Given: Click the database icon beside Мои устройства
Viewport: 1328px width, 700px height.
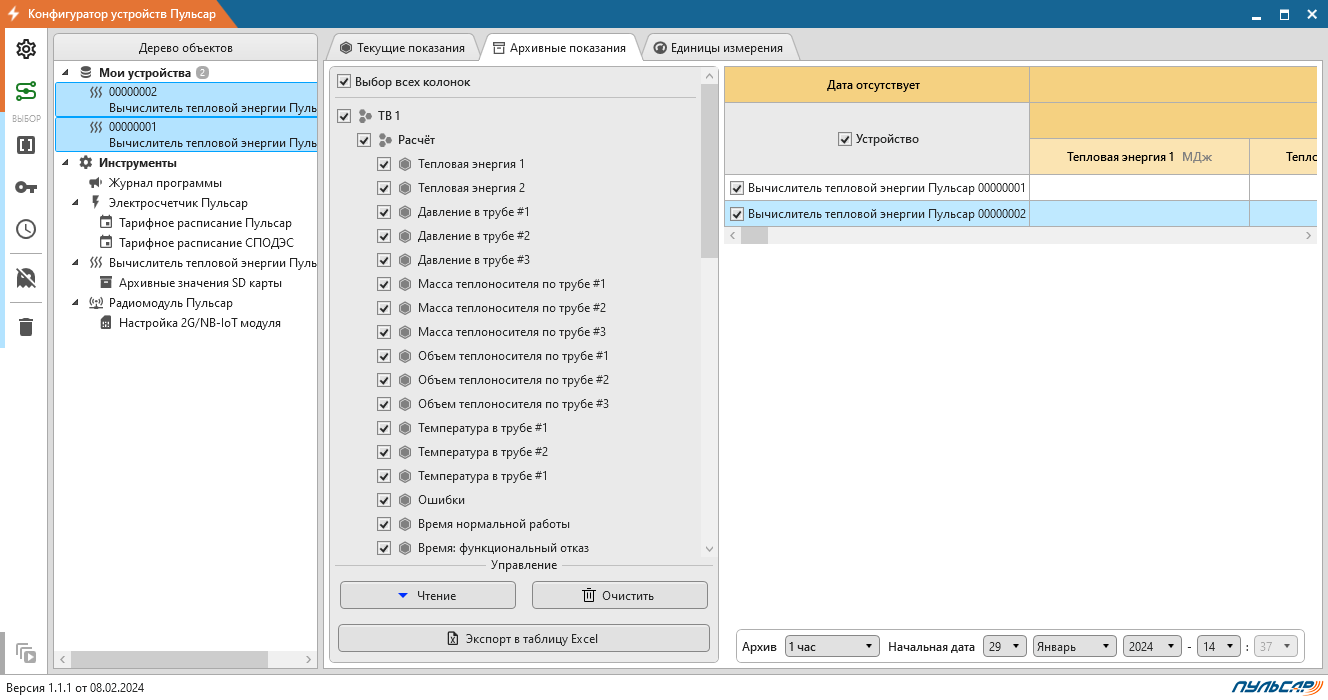Looking at the screenshot, I should click(x=86, y=73).
